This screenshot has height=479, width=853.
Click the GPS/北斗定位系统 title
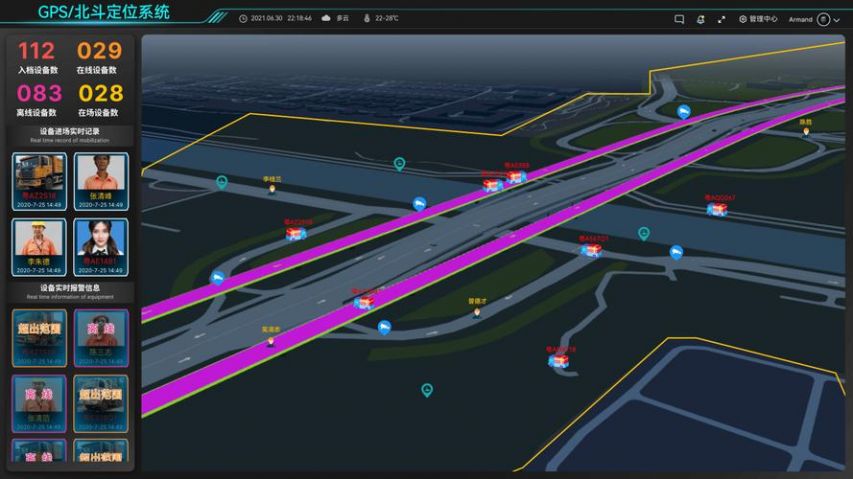pyautogui.click(x=104, y=12)
